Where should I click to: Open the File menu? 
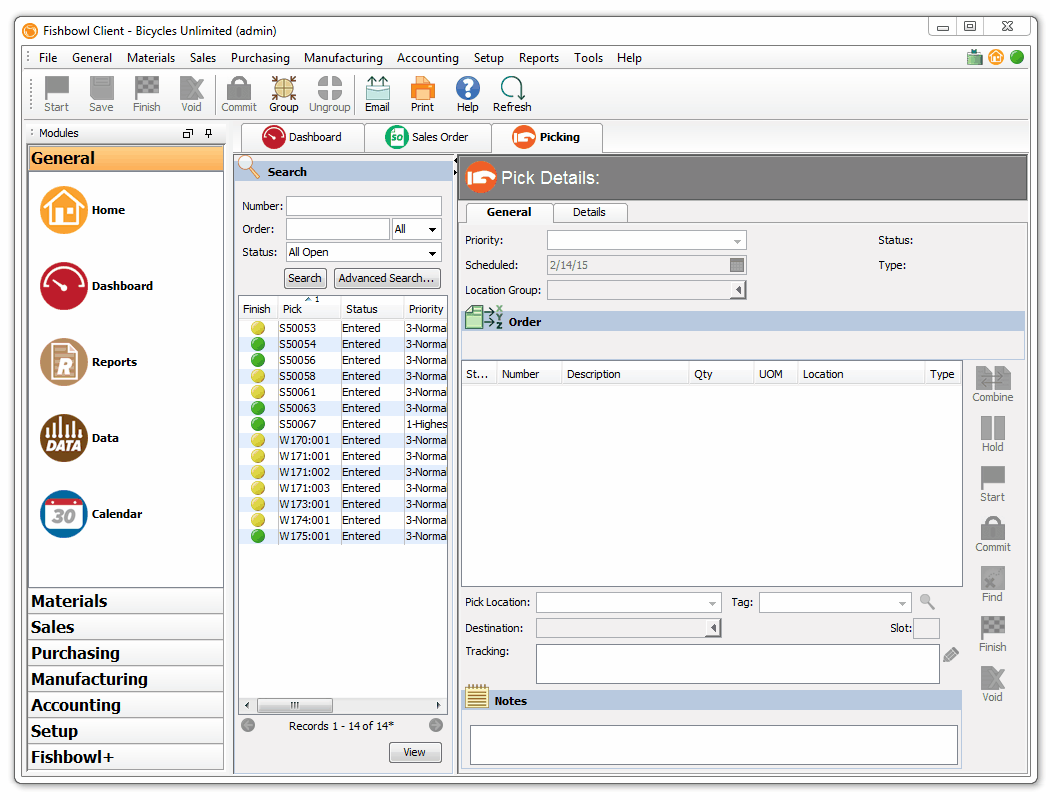48,58
